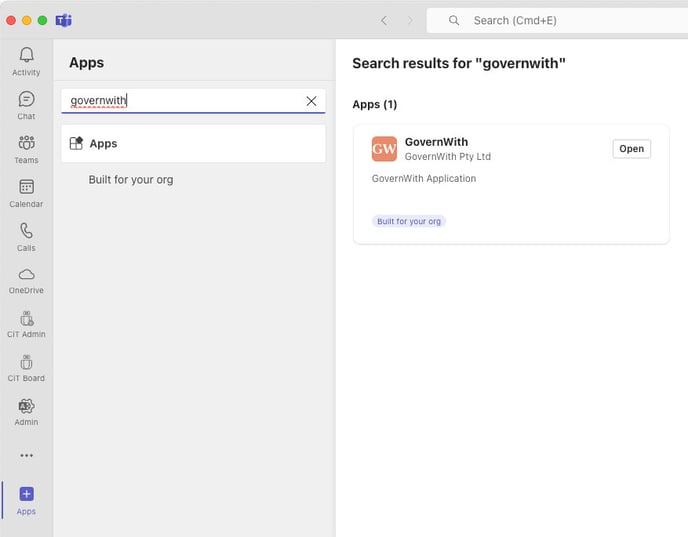This screenshot has height=537, width=688.
Task: Go to Chat in sidebar
Action: tap(26, 105)
